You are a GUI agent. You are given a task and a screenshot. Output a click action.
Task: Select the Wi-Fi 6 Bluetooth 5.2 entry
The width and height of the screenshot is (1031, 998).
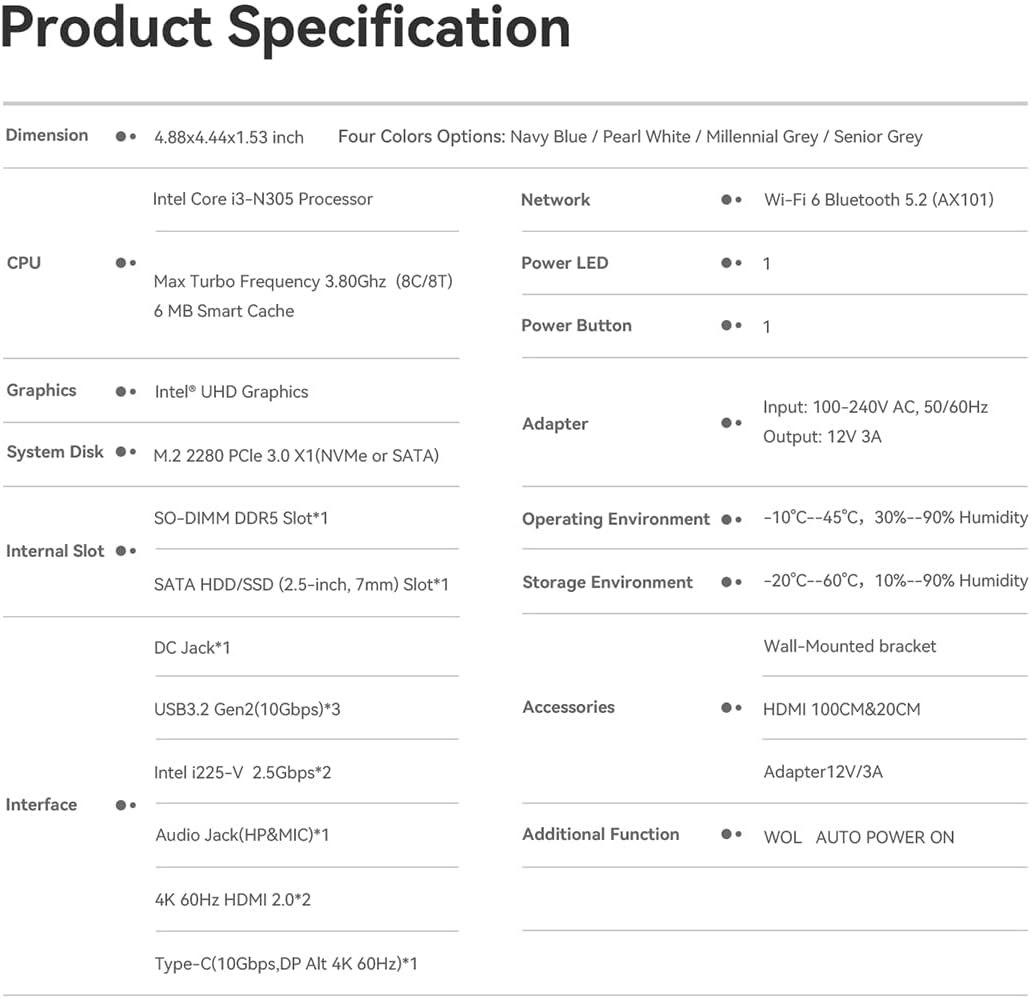click(x=879, y=200)
